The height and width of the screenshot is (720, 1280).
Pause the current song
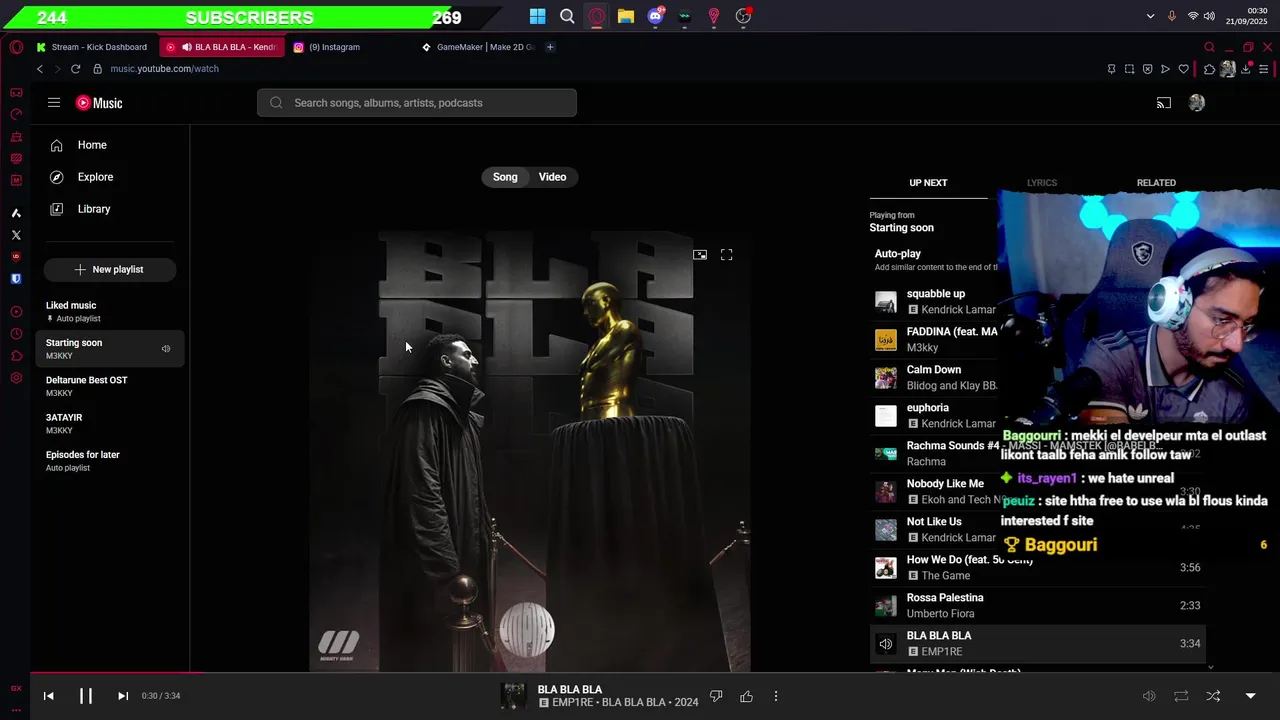point(86,696)
